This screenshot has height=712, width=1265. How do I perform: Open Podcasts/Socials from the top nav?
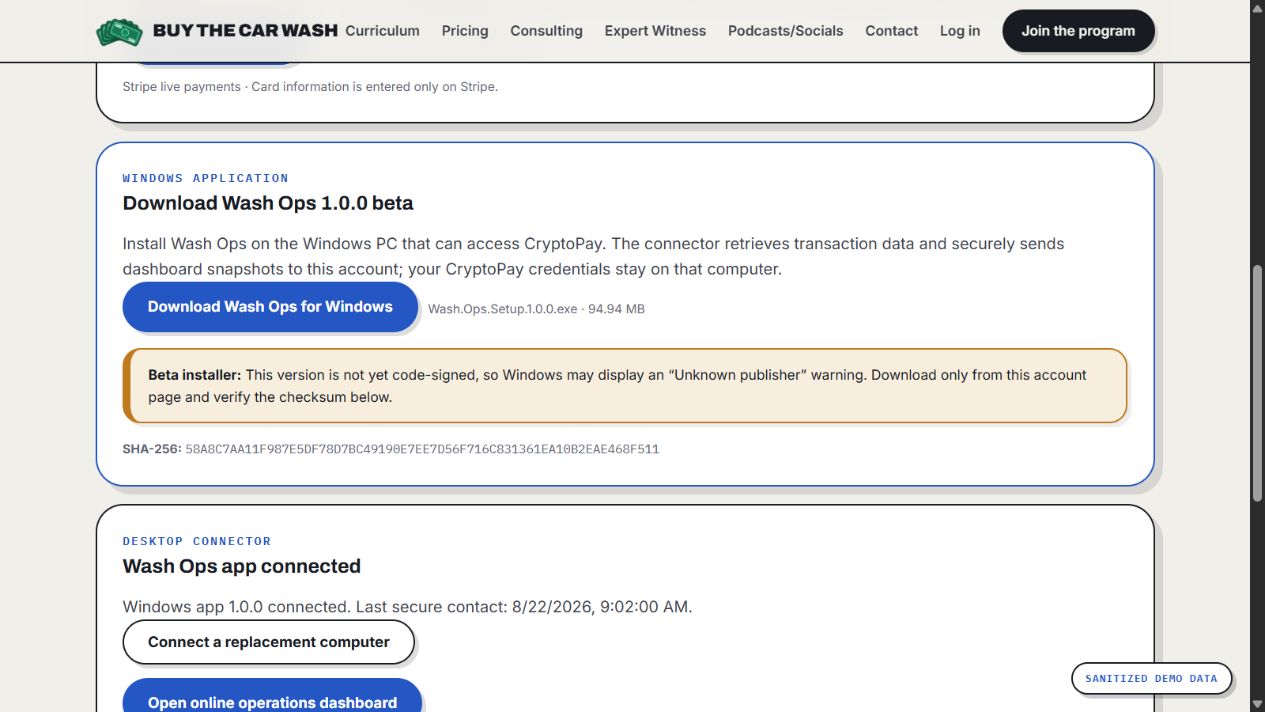click(785, 31)
